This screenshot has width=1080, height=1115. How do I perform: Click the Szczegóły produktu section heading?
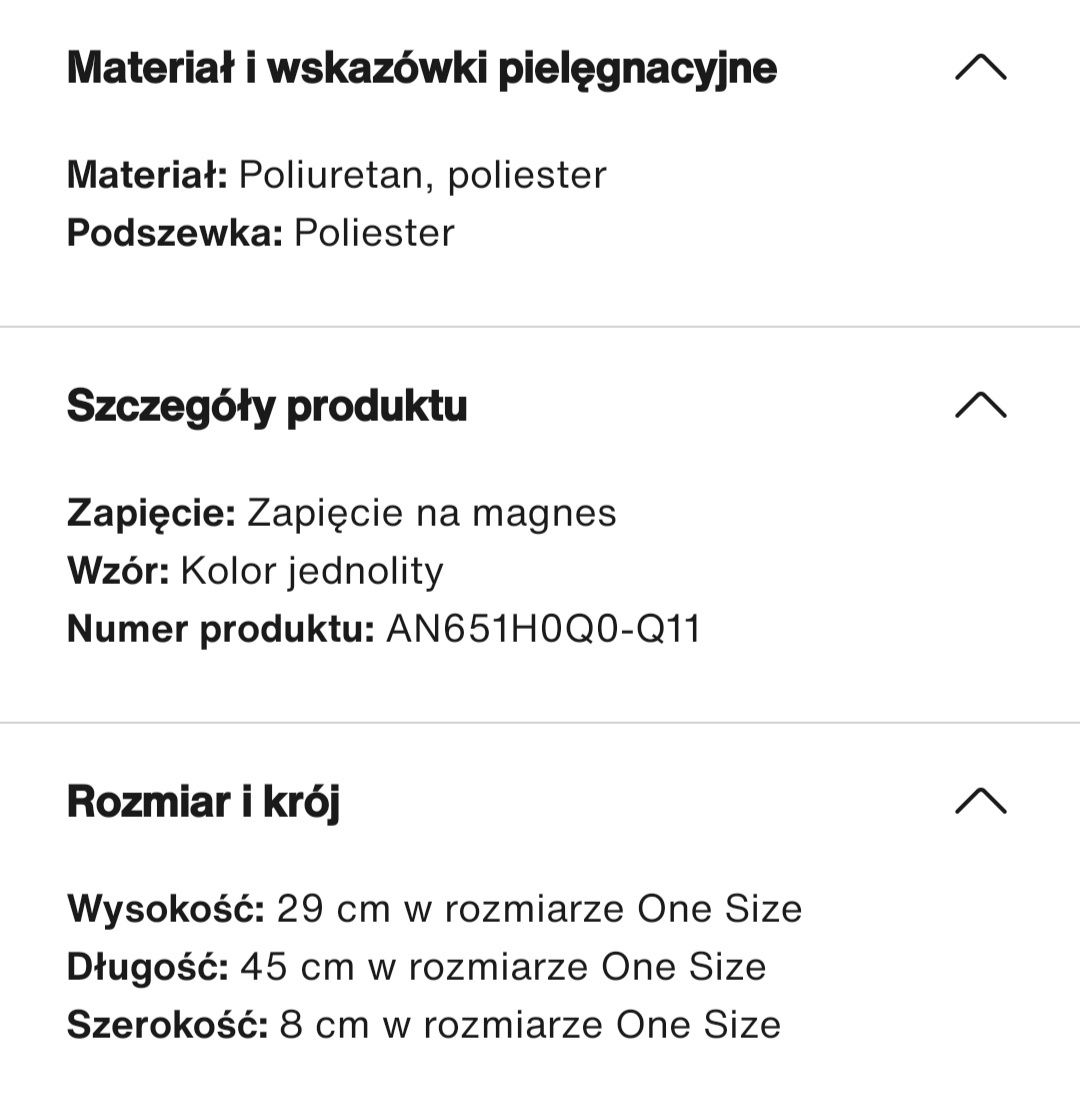(267, 407)
